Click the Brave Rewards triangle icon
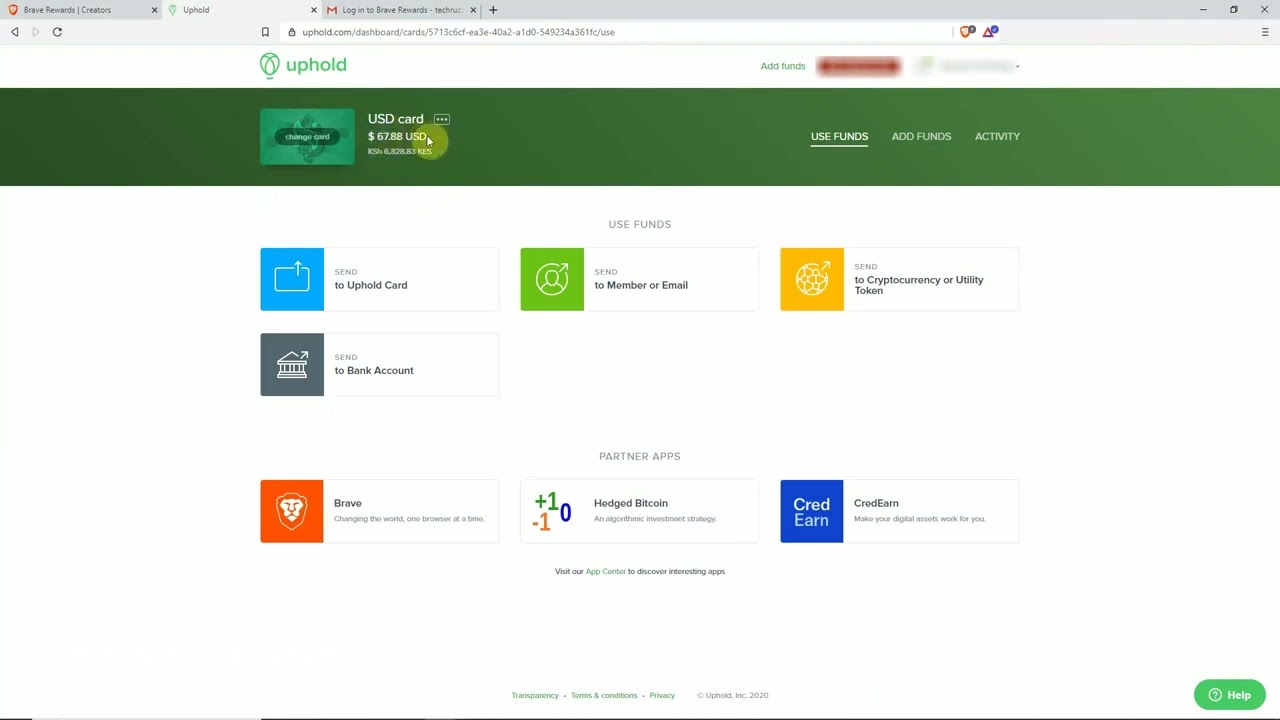The width and height of the screenshot is (1280, 720). [x=989, y=32]
